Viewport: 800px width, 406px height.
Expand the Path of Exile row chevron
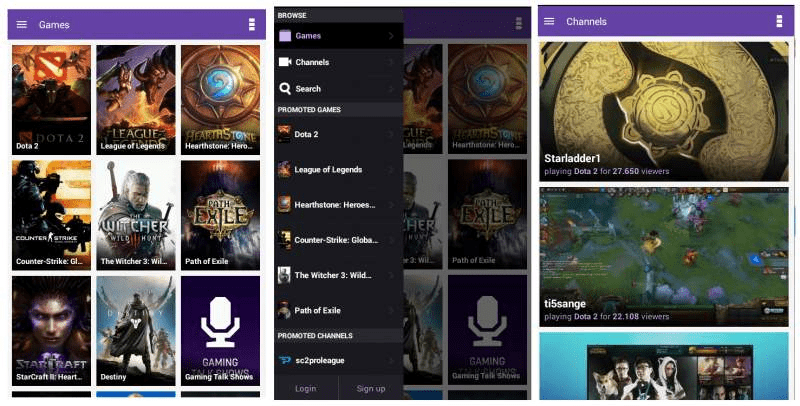click(391, 310)
